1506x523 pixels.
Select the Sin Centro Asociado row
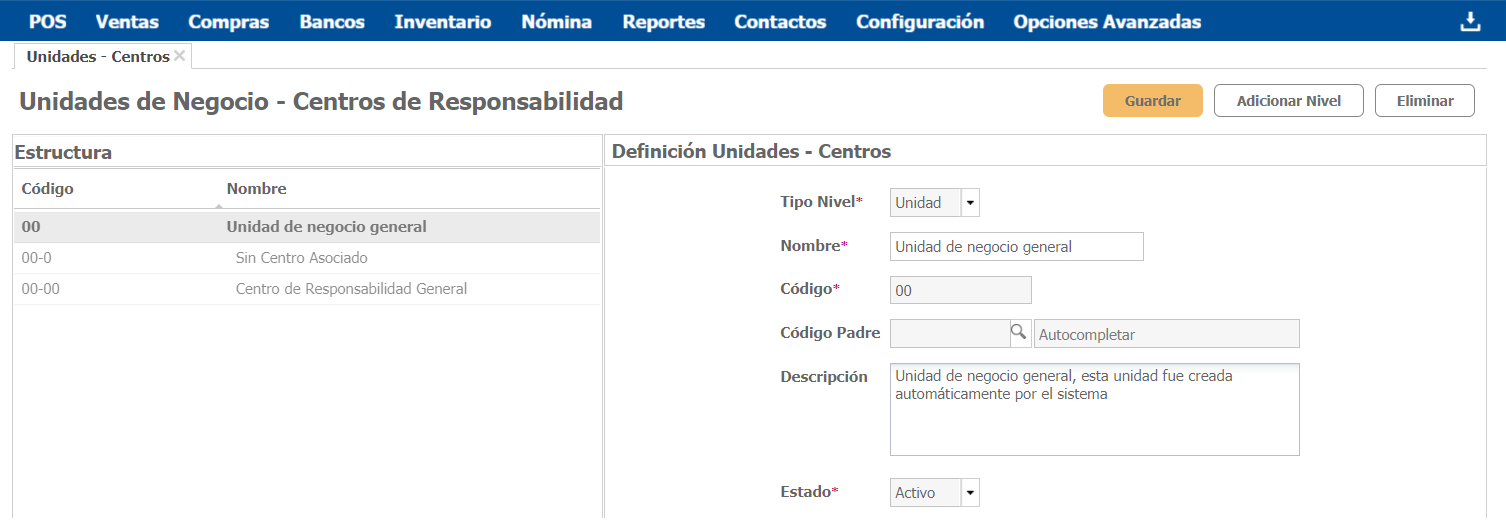(x=301, y=258)
